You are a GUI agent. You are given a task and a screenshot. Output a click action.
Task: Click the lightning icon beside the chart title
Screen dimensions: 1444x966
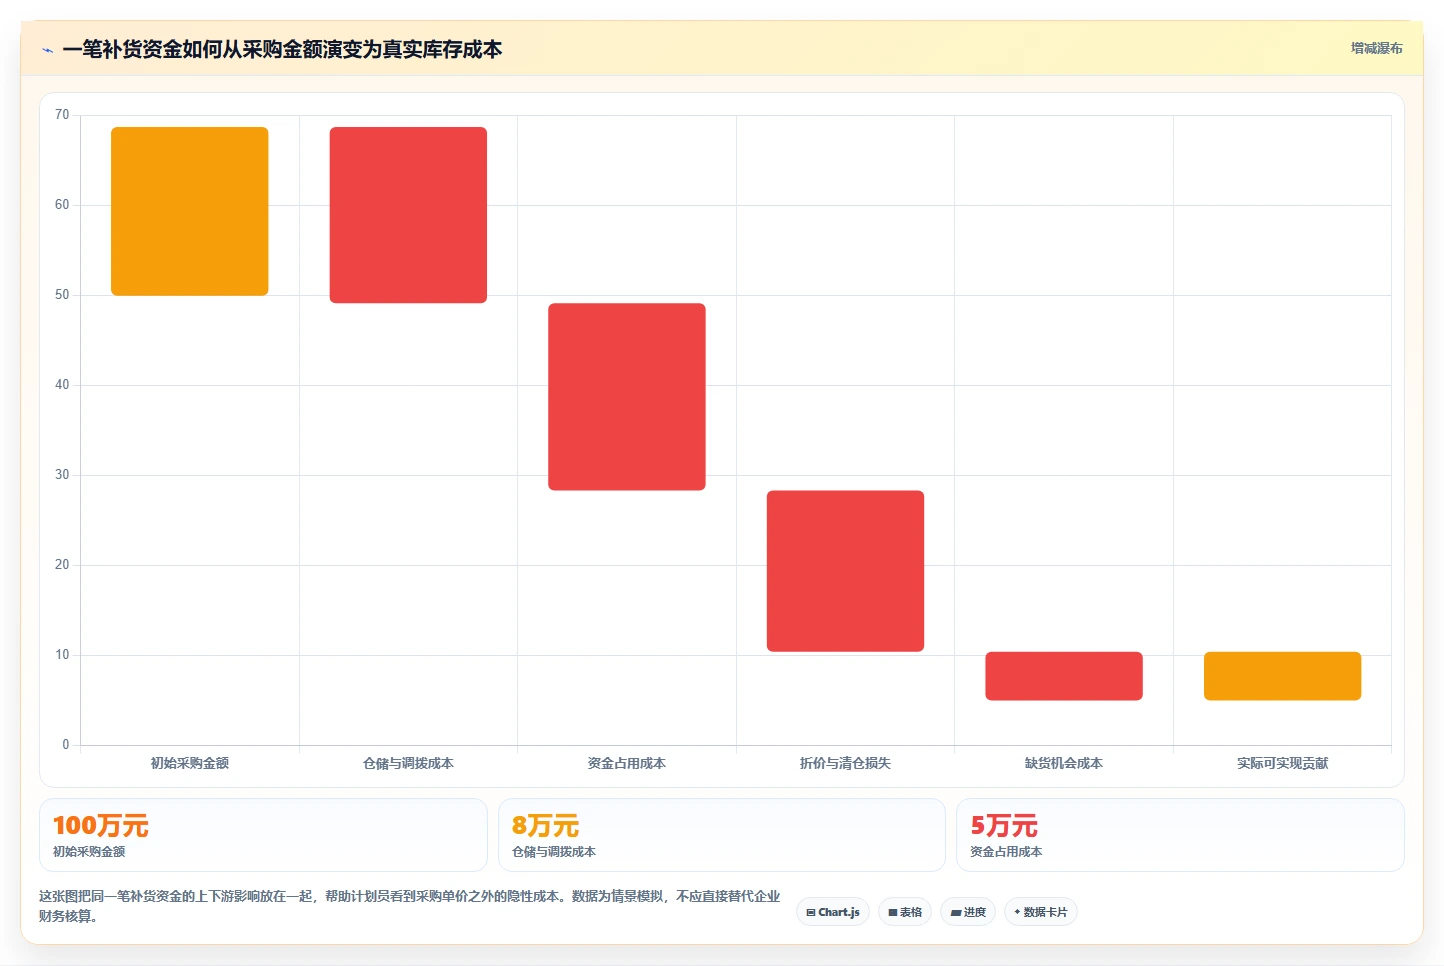tap(47, 50)
